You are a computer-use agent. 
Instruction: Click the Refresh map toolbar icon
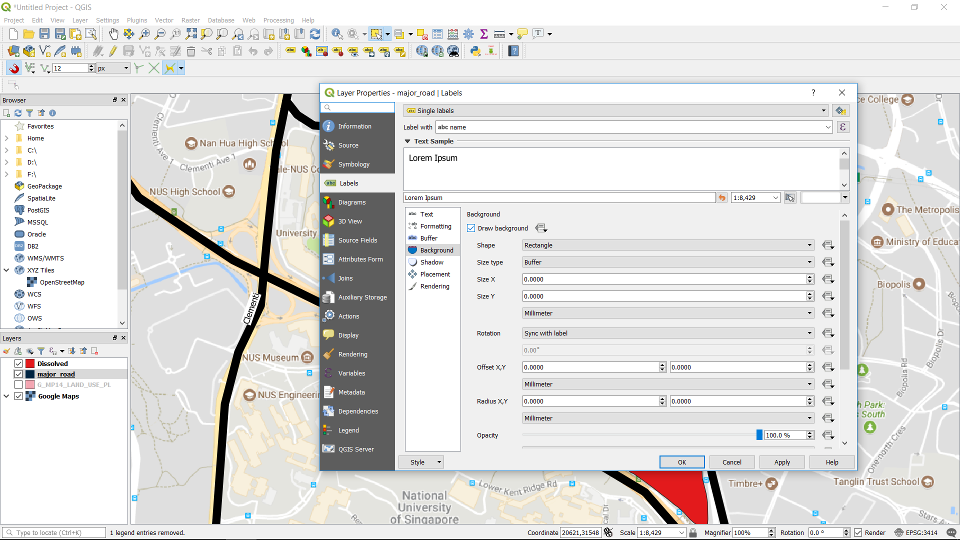click(x=315, y=34)
